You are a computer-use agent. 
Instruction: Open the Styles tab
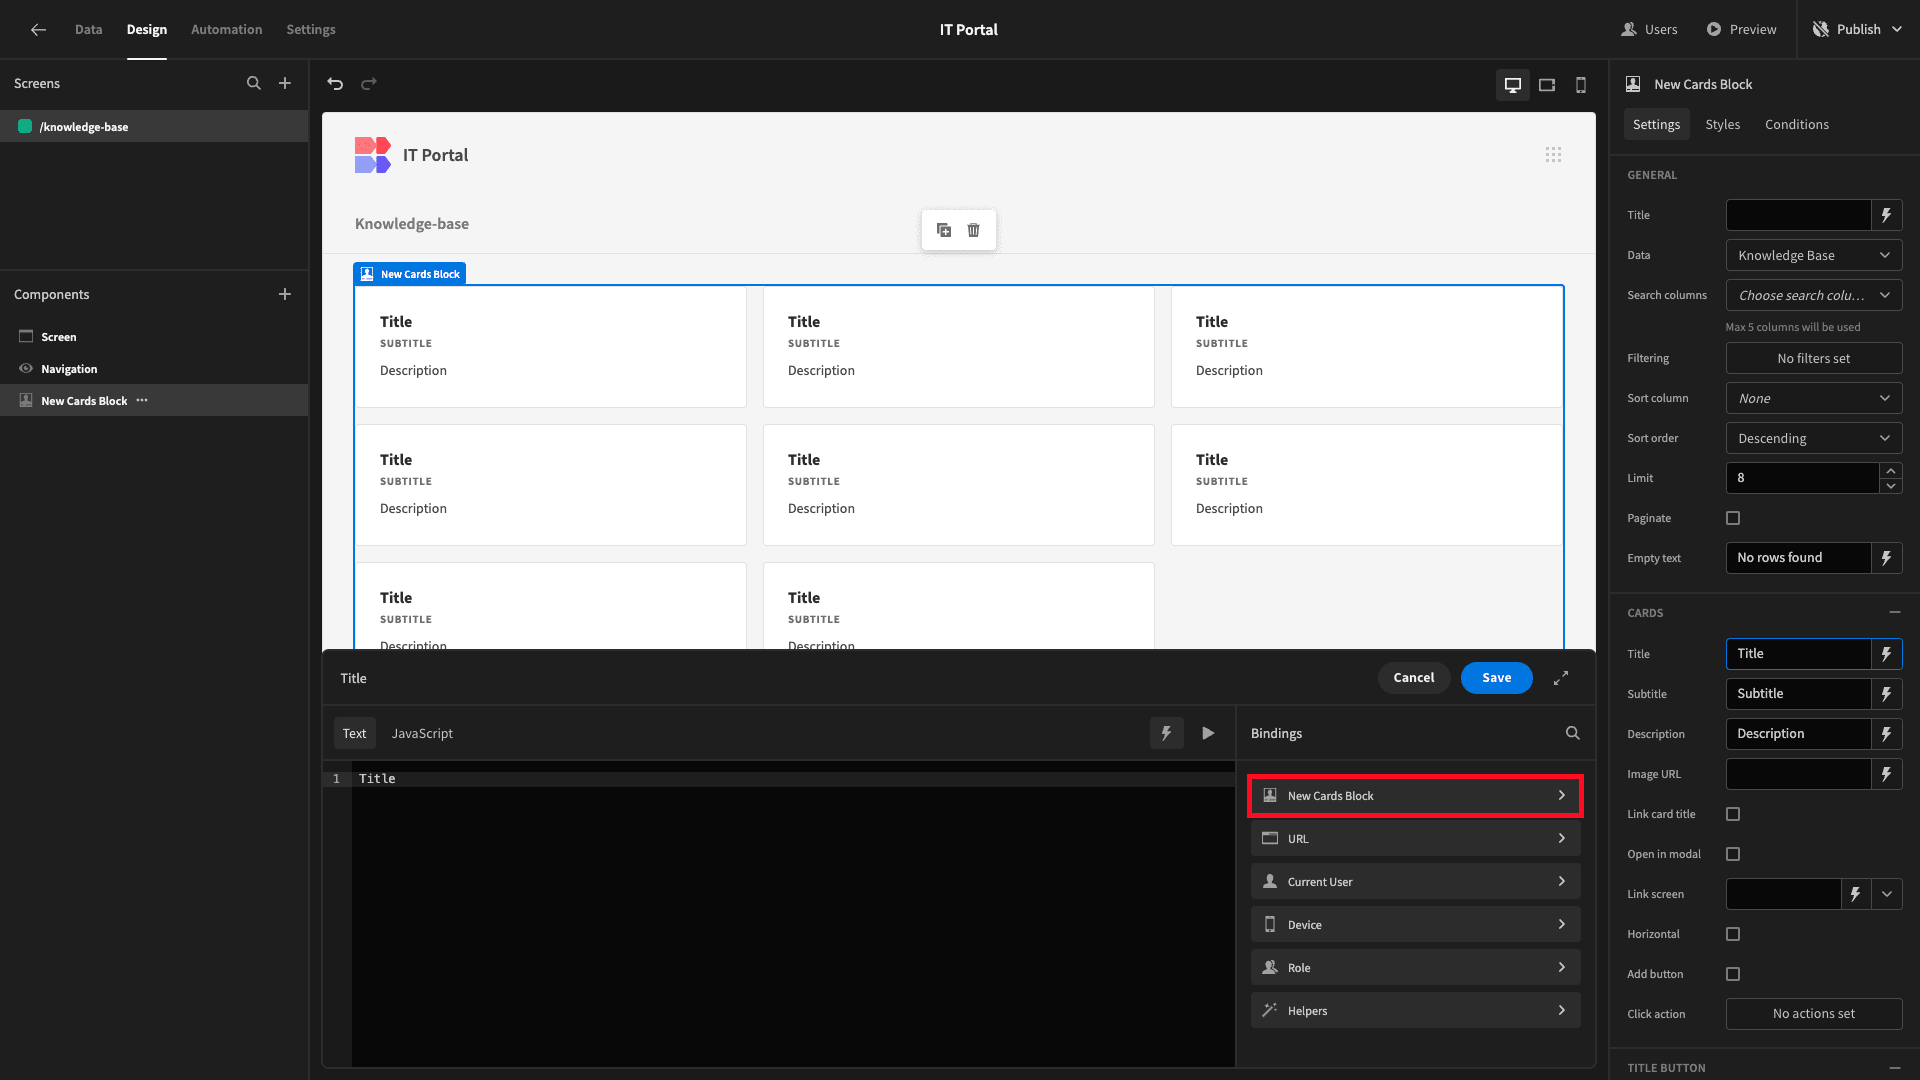click(x=1722, y=124)
